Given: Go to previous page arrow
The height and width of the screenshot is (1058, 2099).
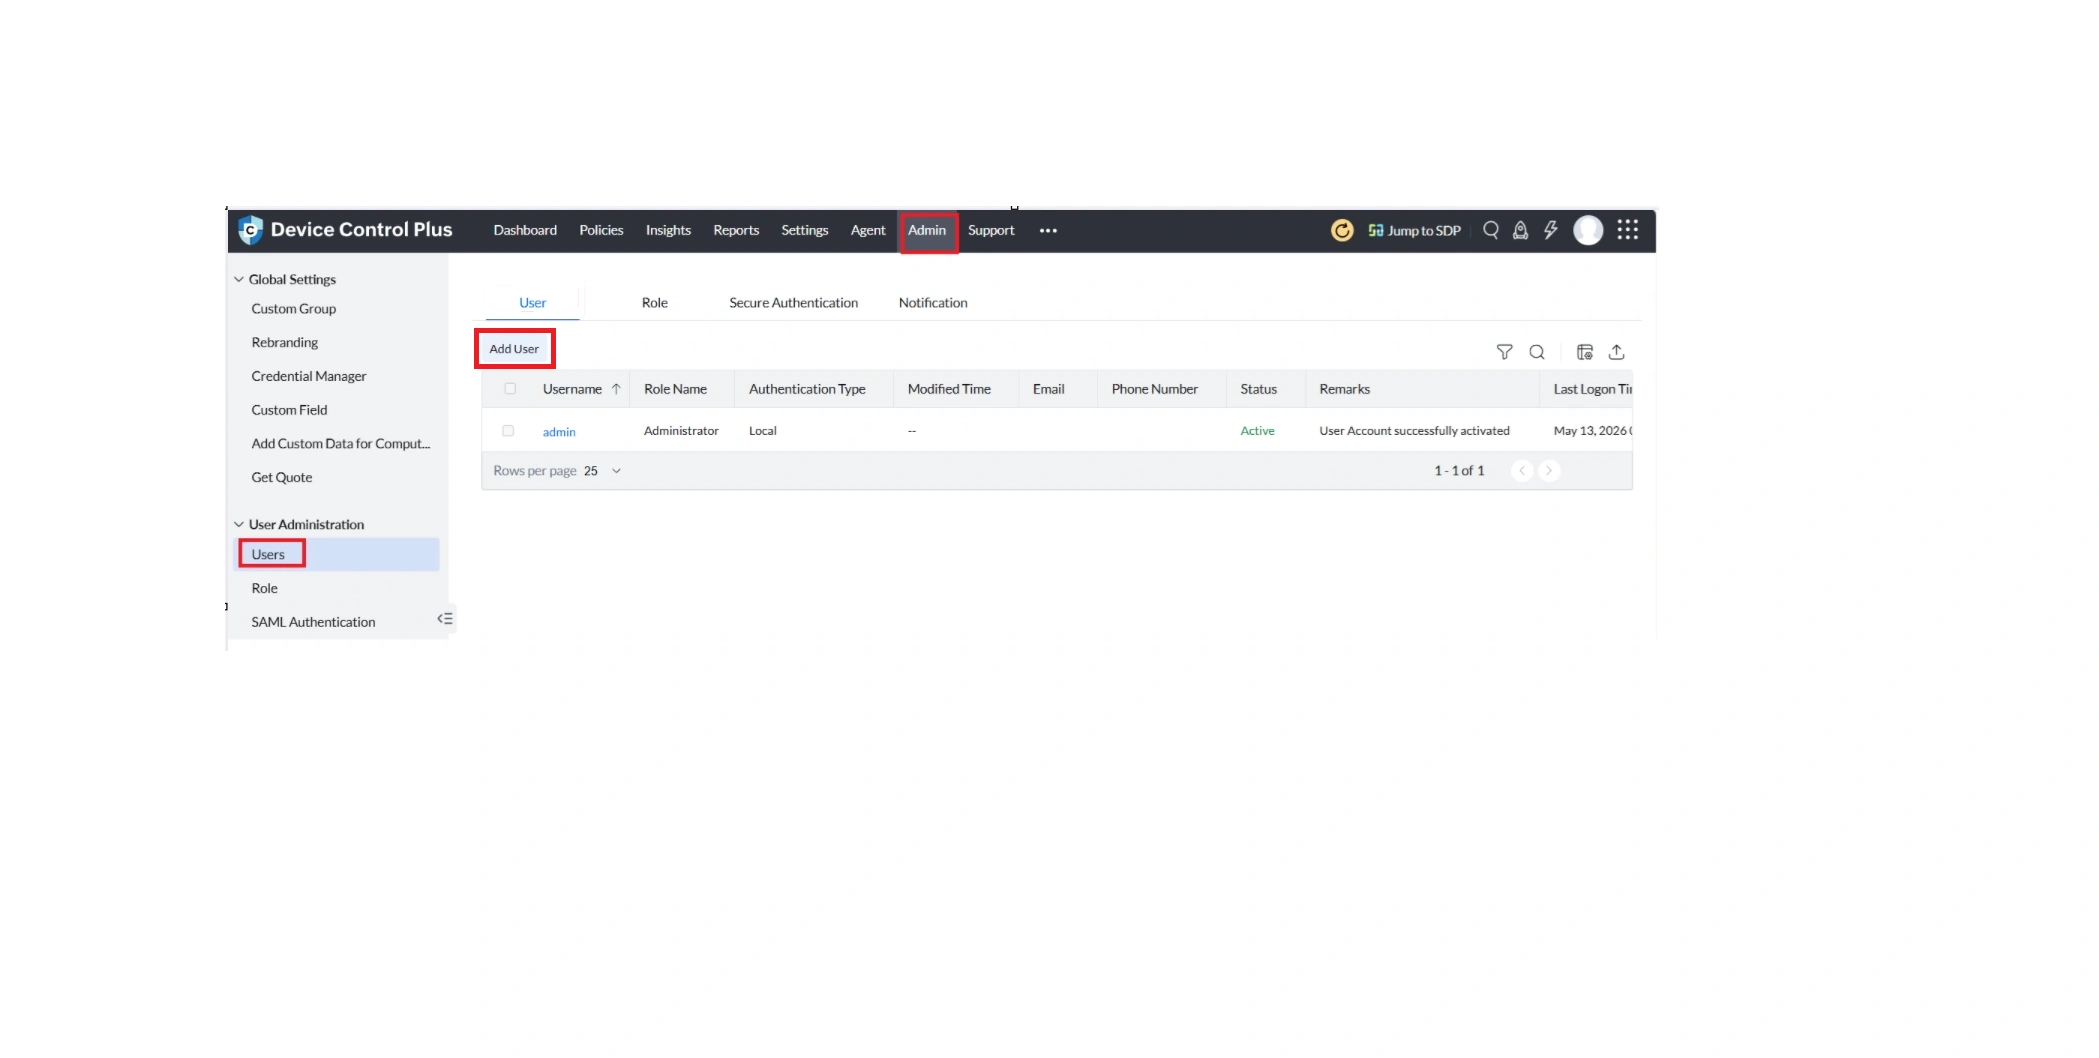Looking at the screenshot, I should pos(1522,471).
